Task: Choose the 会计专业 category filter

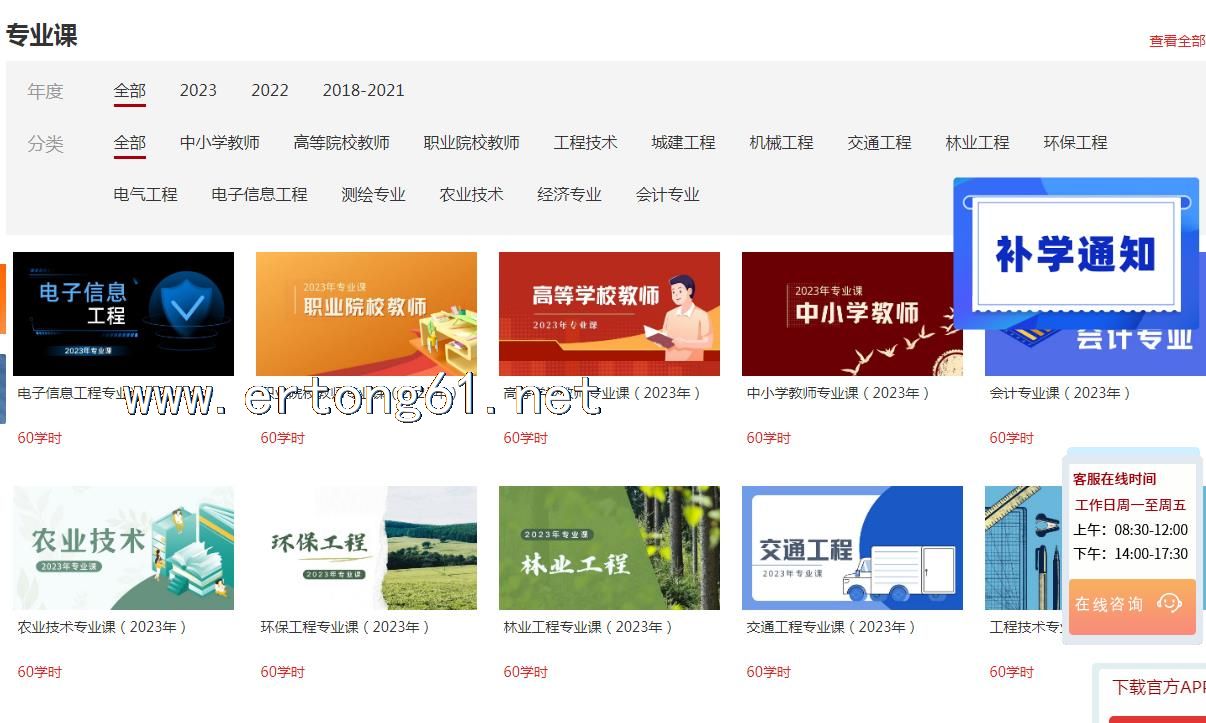Action: click(x=667, y=194)
